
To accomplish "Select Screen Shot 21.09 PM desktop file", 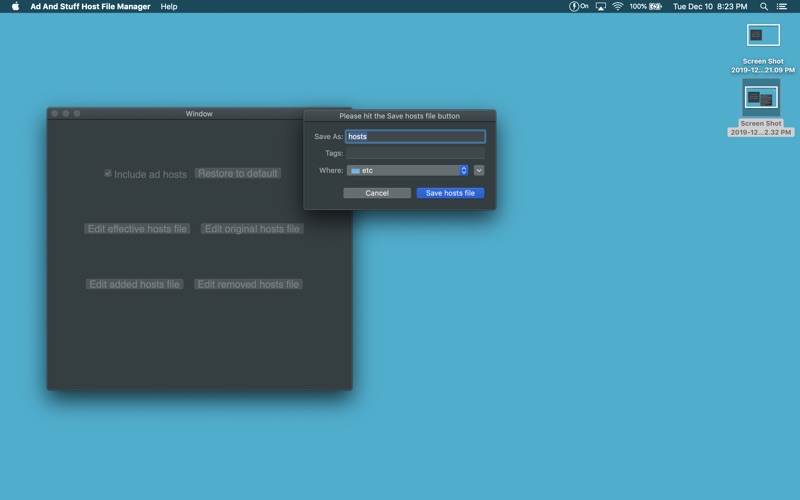I will click(x=763, y=49).
